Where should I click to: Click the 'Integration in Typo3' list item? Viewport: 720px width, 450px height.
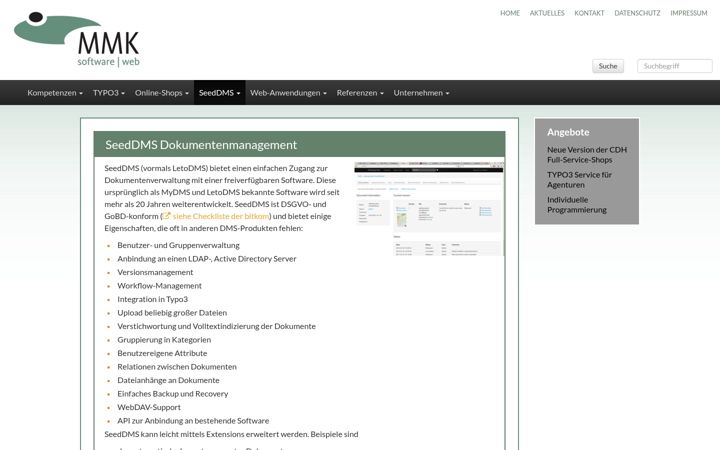point(152,299)
